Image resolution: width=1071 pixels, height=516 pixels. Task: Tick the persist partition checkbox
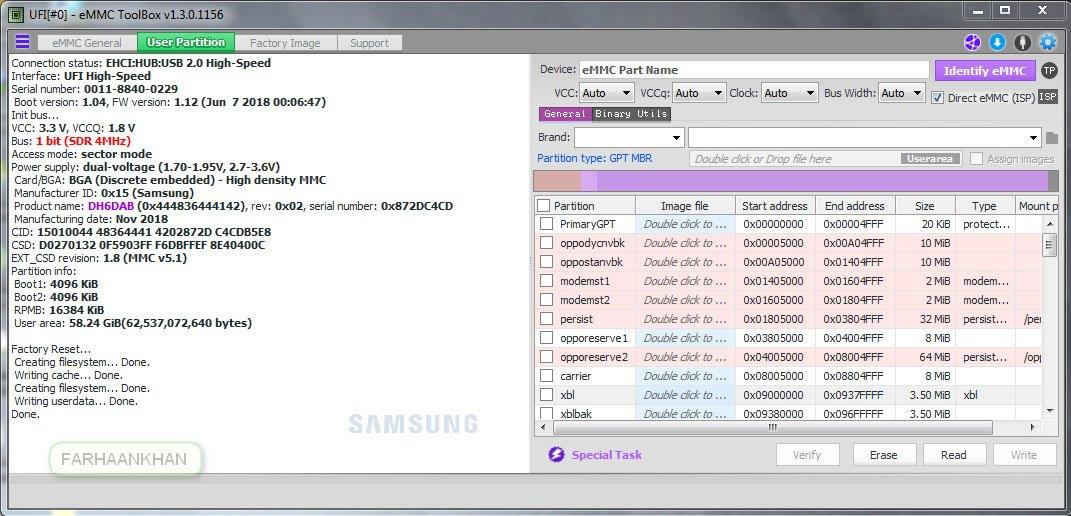546,319
